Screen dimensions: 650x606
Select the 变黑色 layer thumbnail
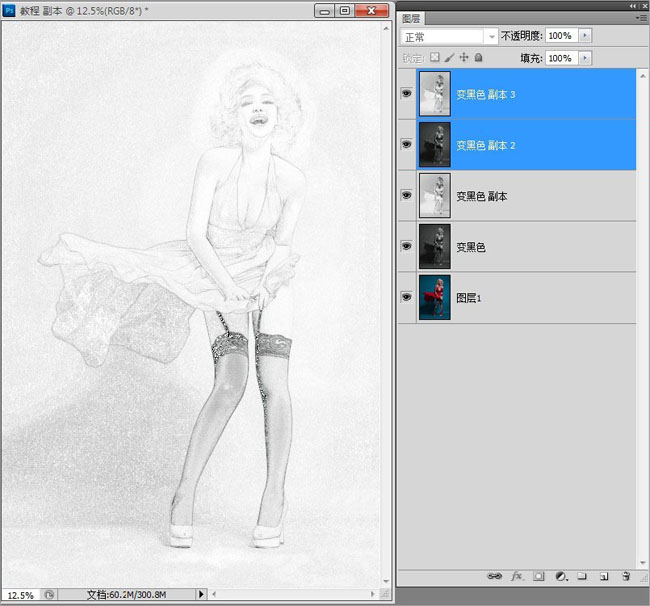[434, 247]
